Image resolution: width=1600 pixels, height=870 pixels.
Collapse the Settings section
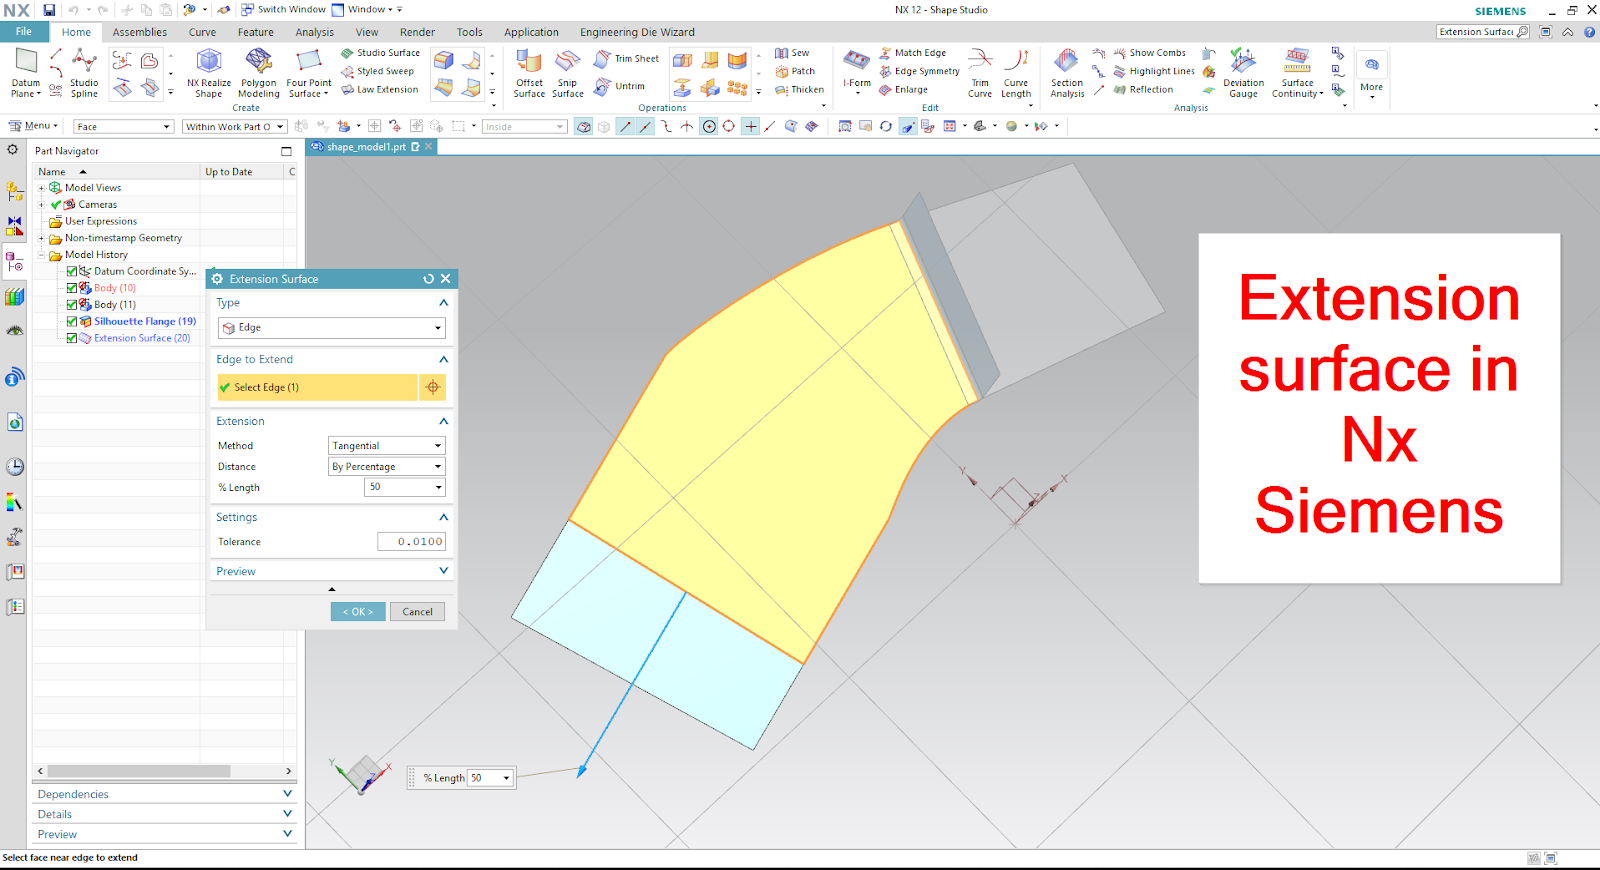tap(443, 518)
